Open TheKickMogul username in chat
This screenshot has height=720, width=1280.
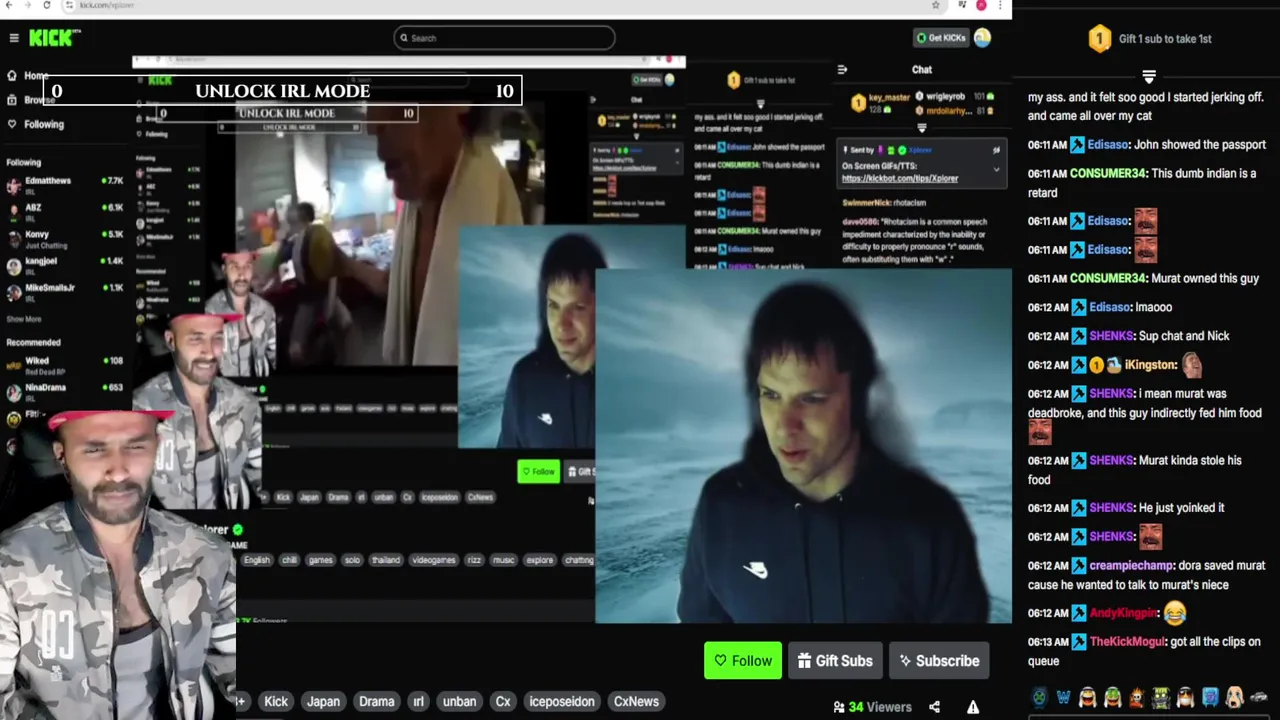1126,642
